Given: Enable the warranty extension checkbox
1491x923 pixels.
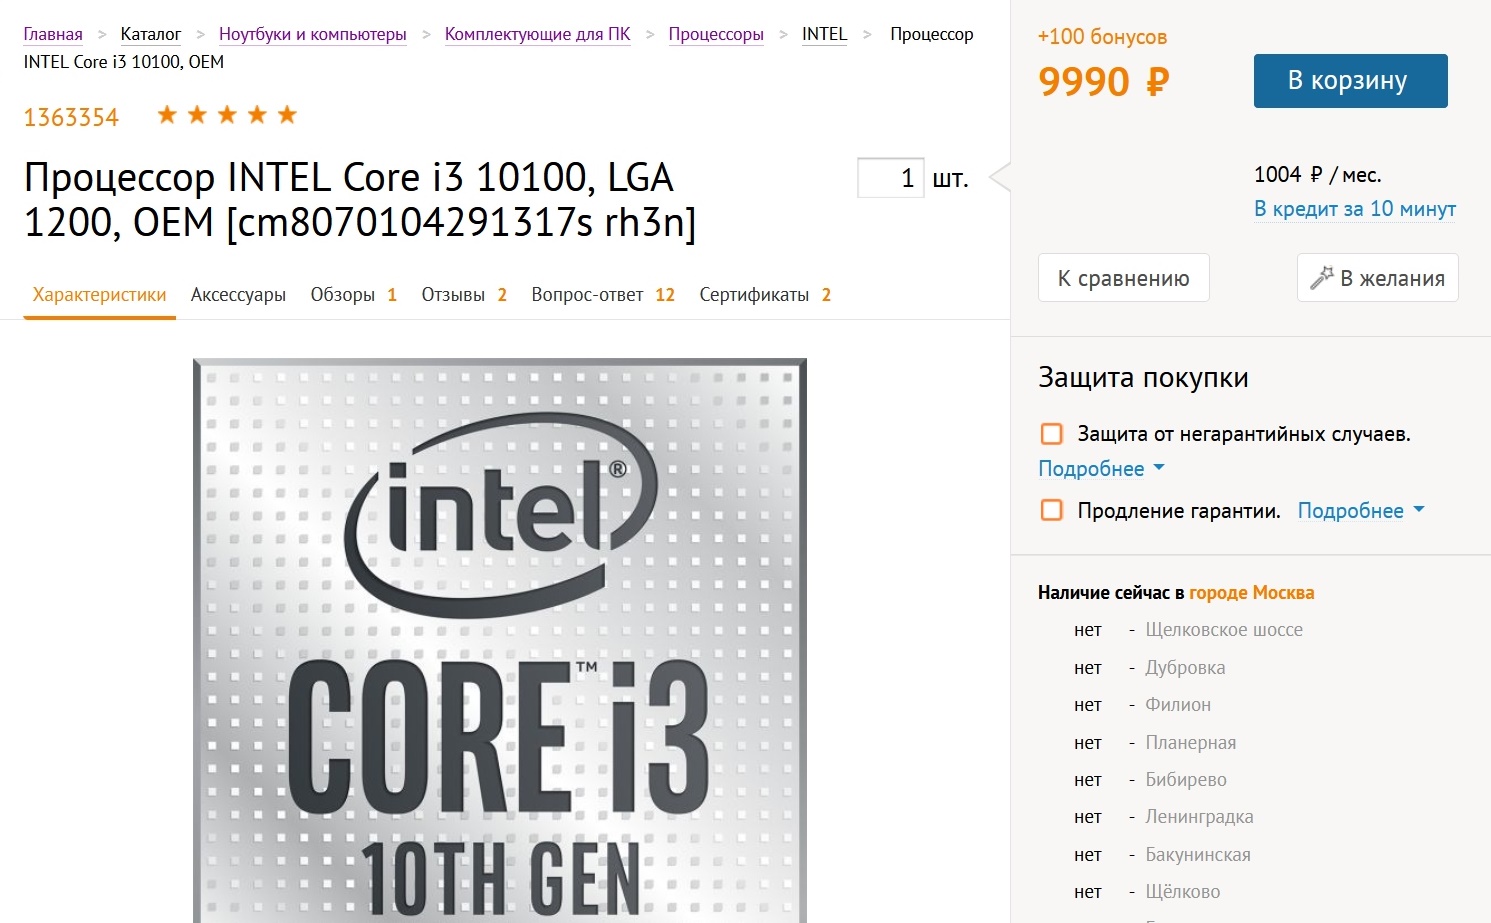Looking at the screenshot, I should 1052,511.
